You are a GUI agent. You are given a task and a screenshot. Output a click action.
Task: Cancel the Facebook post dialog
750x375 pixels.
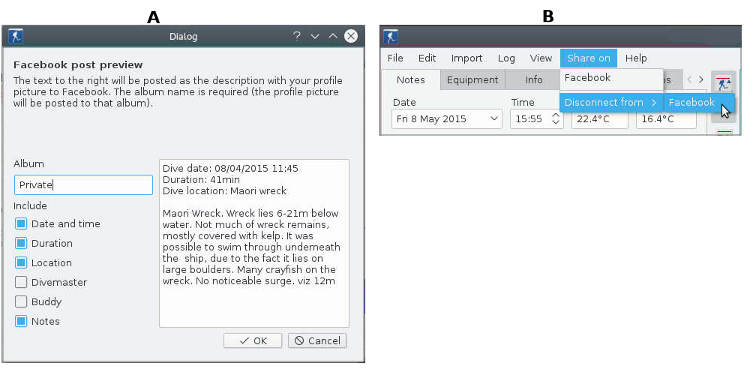(318, 341)
